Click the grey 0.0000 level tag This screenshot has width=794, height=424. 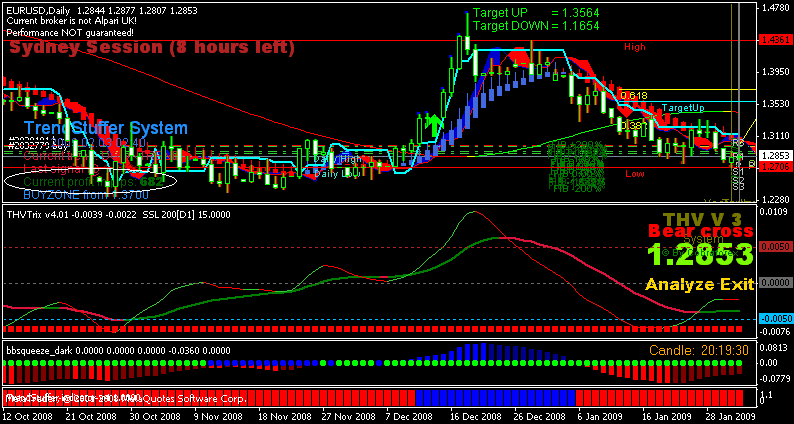tap(774, 283)
